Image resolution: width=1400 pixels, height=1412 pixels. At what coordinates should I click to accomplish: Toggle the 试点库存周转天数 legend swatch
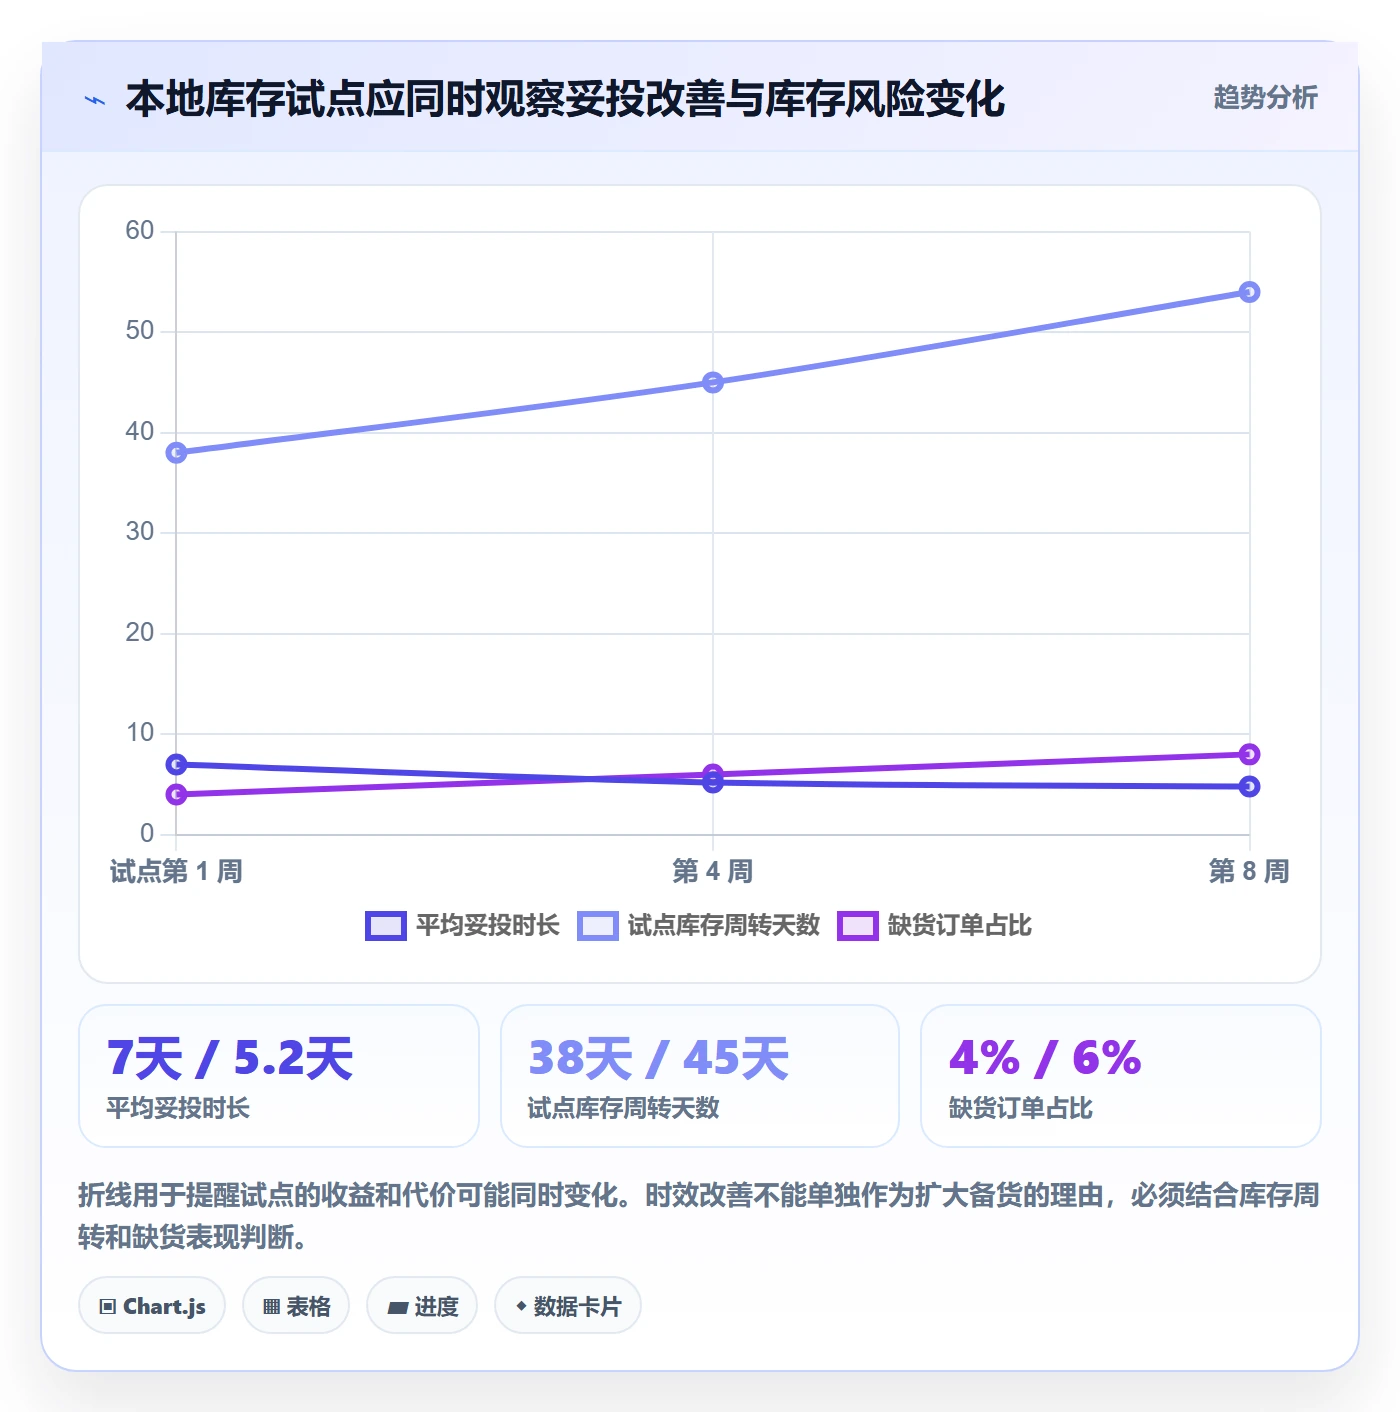pyautogui.click(x=598, y=926)
